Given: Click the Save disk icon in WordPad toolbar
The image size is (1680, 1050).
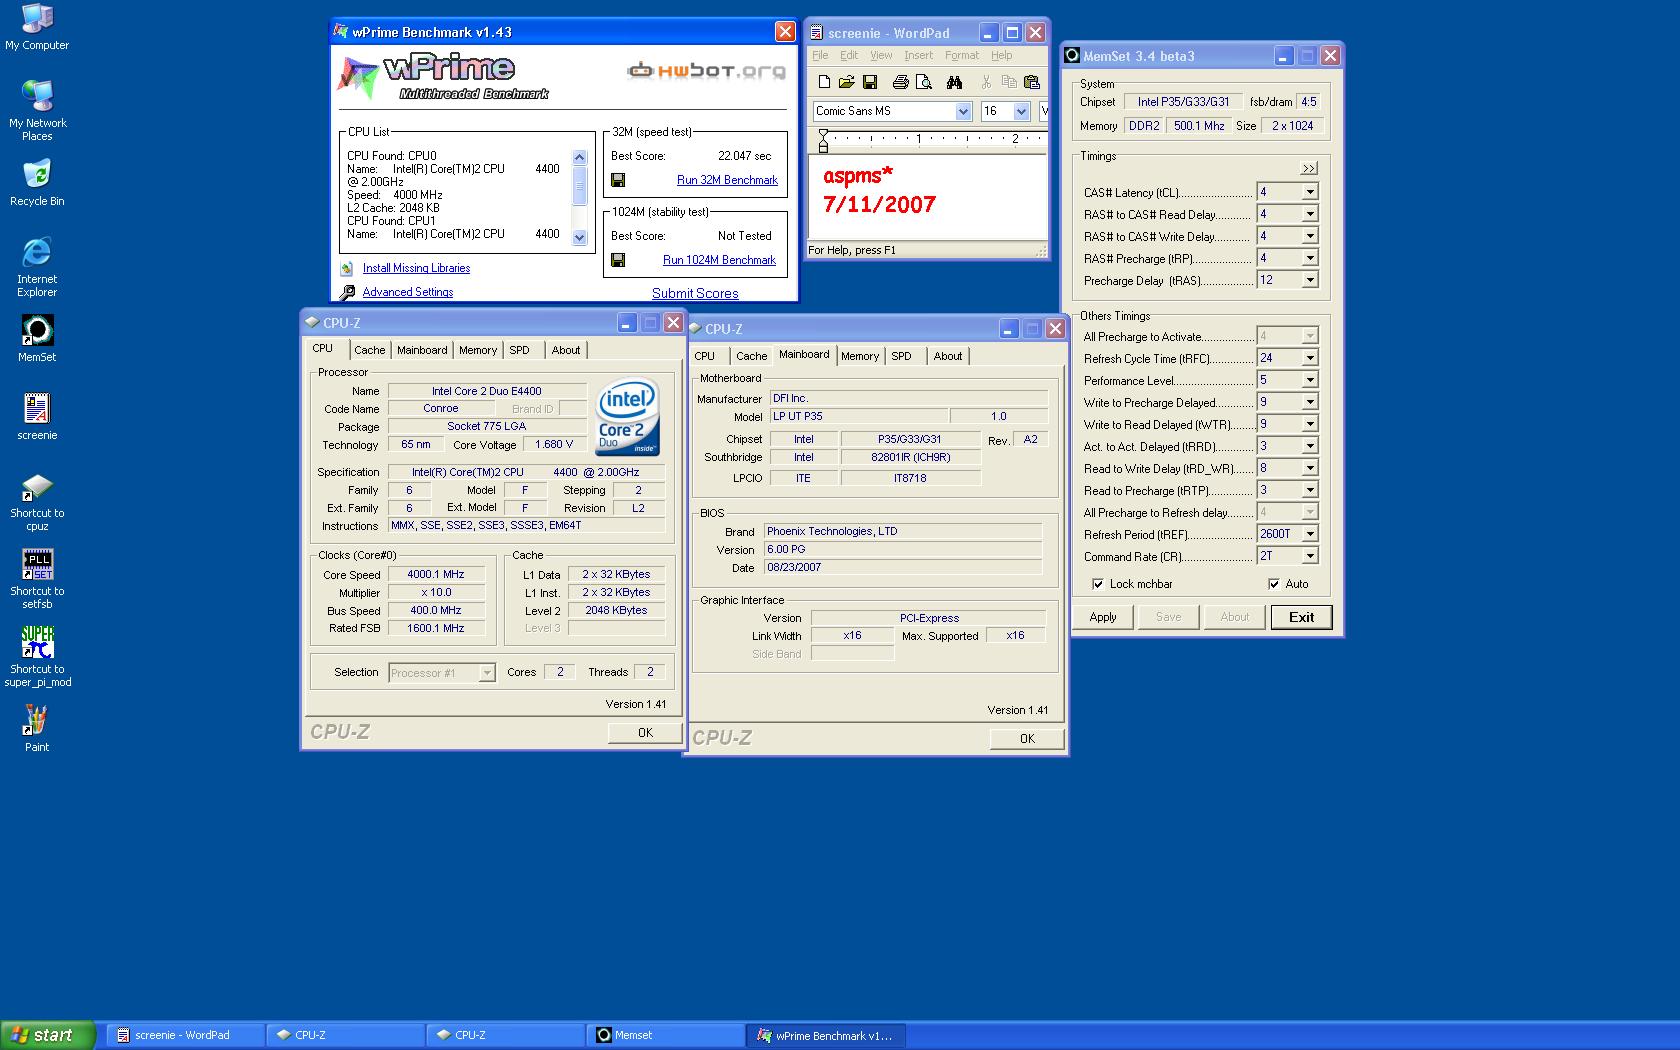Looking at the screenshot, I should pyautogui.click(x=869, y=82).
